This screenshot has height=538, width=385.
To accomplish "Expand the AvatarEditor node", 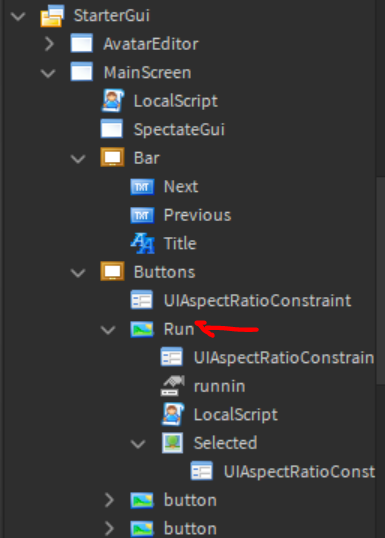I will tap(49, 44).
